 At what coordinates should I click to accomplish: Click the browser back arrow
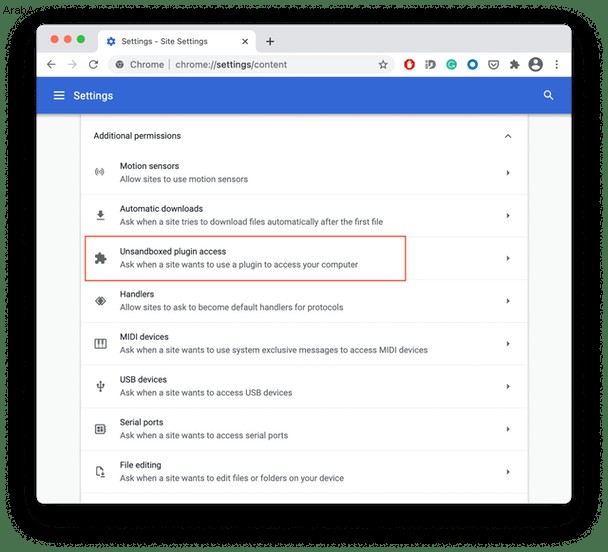point(51,64)
